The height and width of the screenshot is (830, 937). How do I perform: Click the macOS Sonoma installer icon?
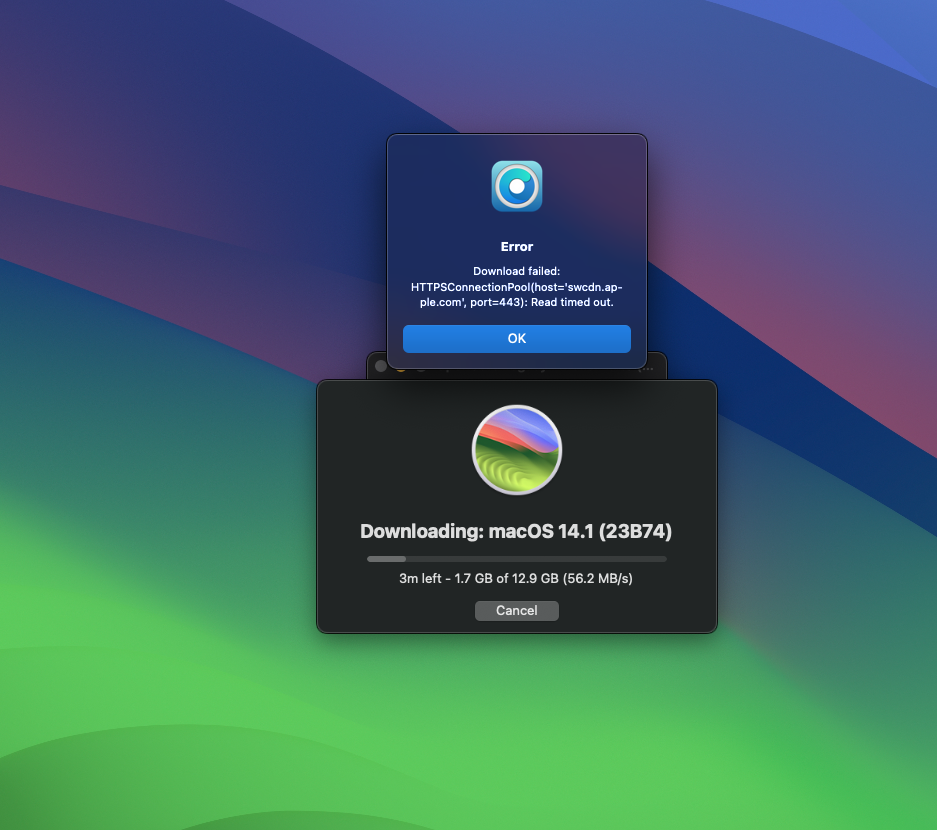pyautogui.click(x=516, y=450)
